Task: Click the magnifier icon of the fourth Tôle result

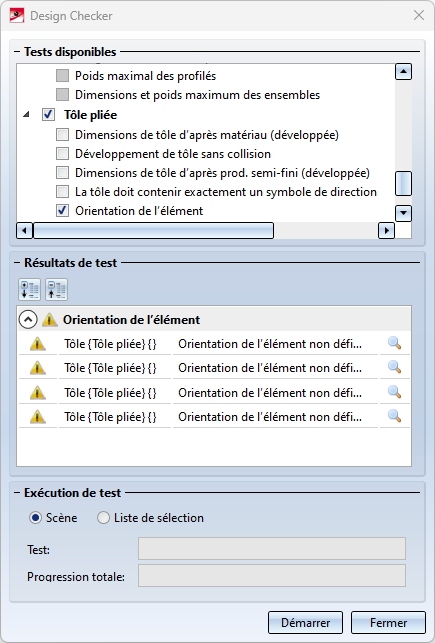Action: pyautogui.click(x=394, y=416)
